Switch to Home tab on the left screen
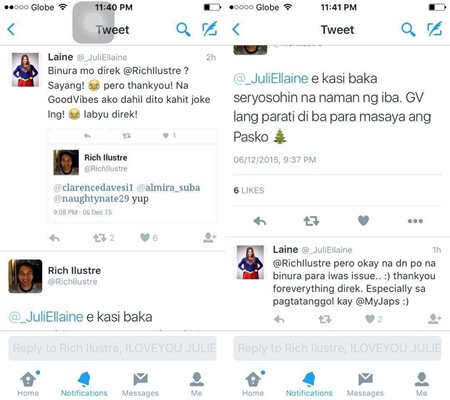450x400 pixels. click(x=28, y=383)
